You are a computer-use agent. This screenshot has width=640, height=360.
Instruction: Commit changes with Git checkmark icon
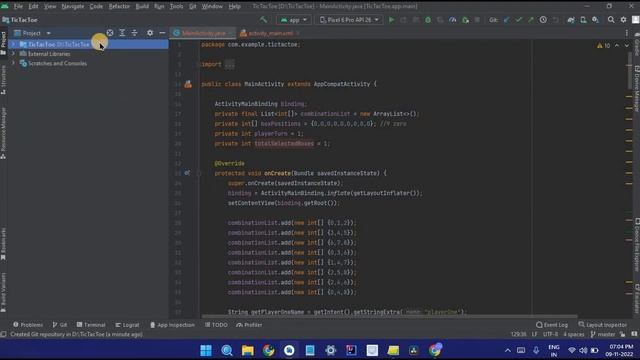tap(518, 20)
